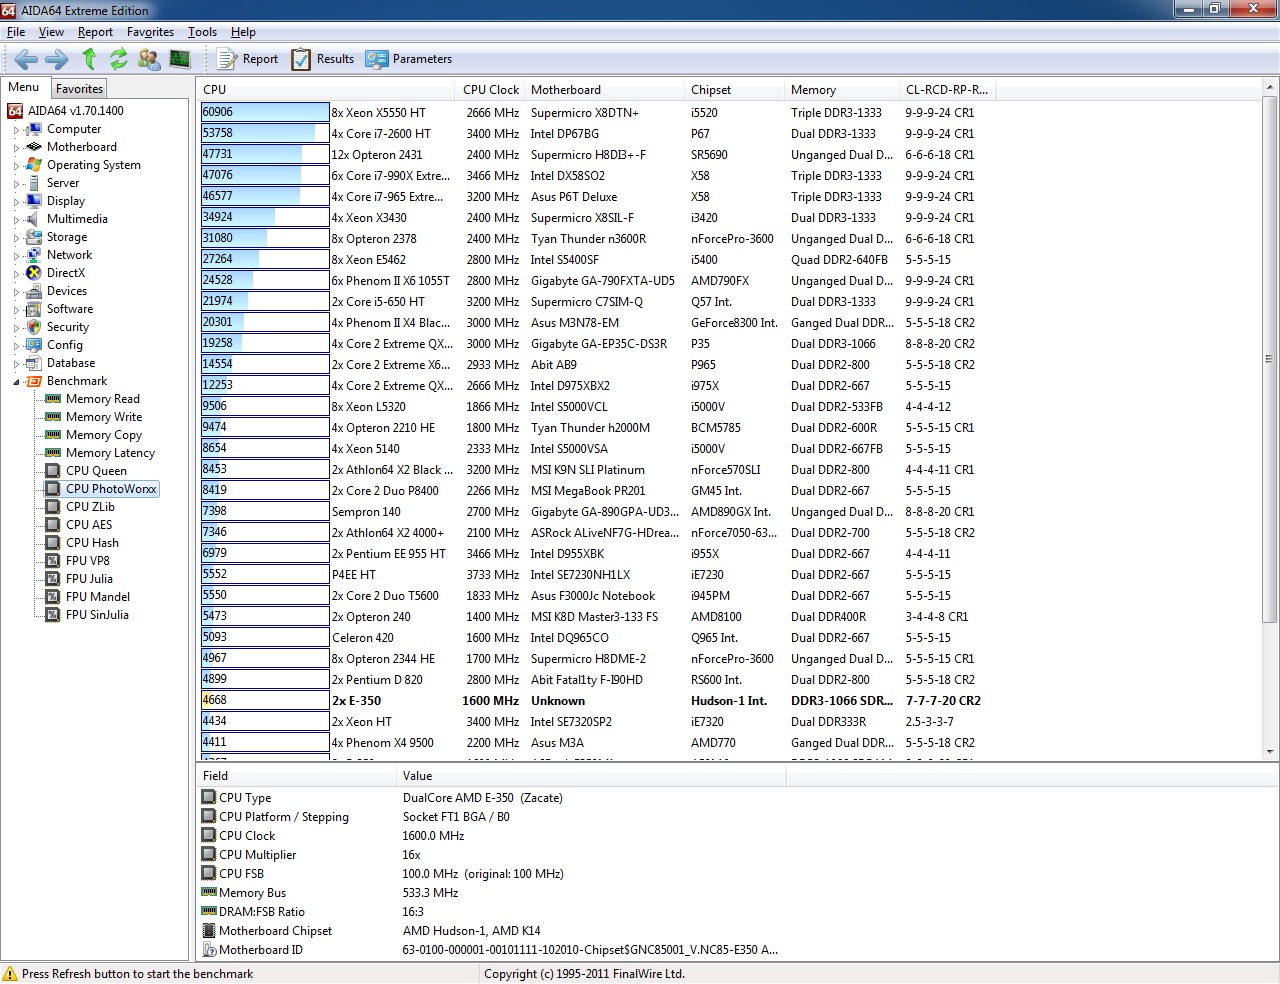Click the 60906 score bar
The height and width of the screenshot is (984, 1280).
click(265, 113)
